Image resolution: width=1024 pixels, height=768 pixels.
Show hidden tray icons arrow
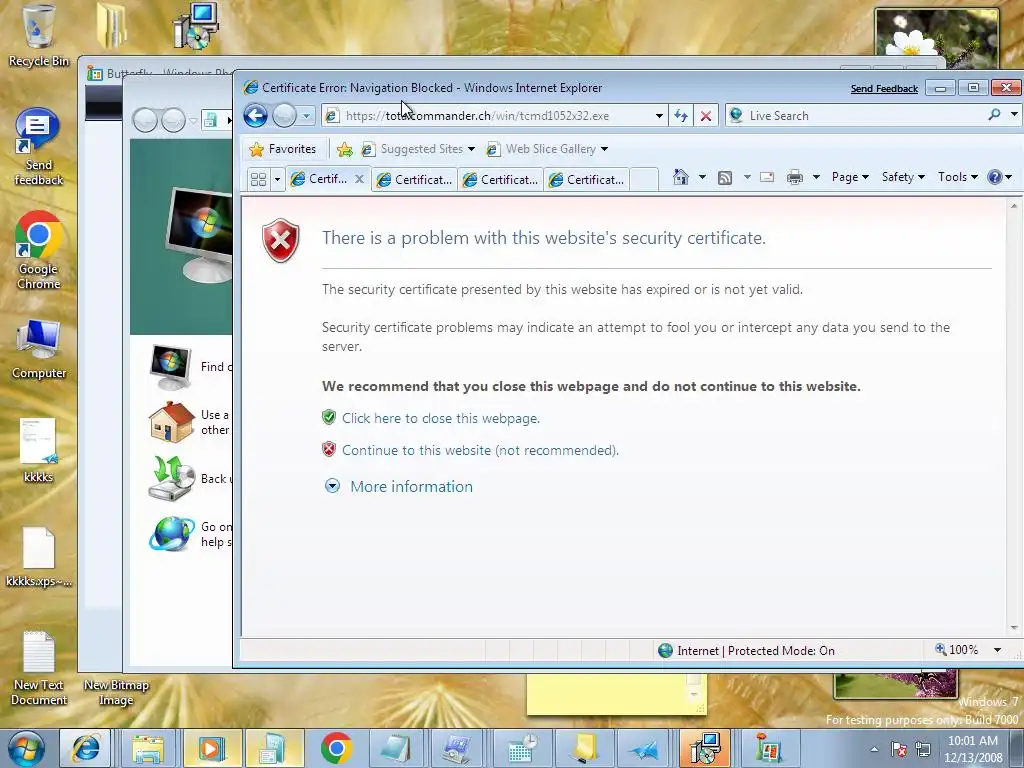(874, 749)
